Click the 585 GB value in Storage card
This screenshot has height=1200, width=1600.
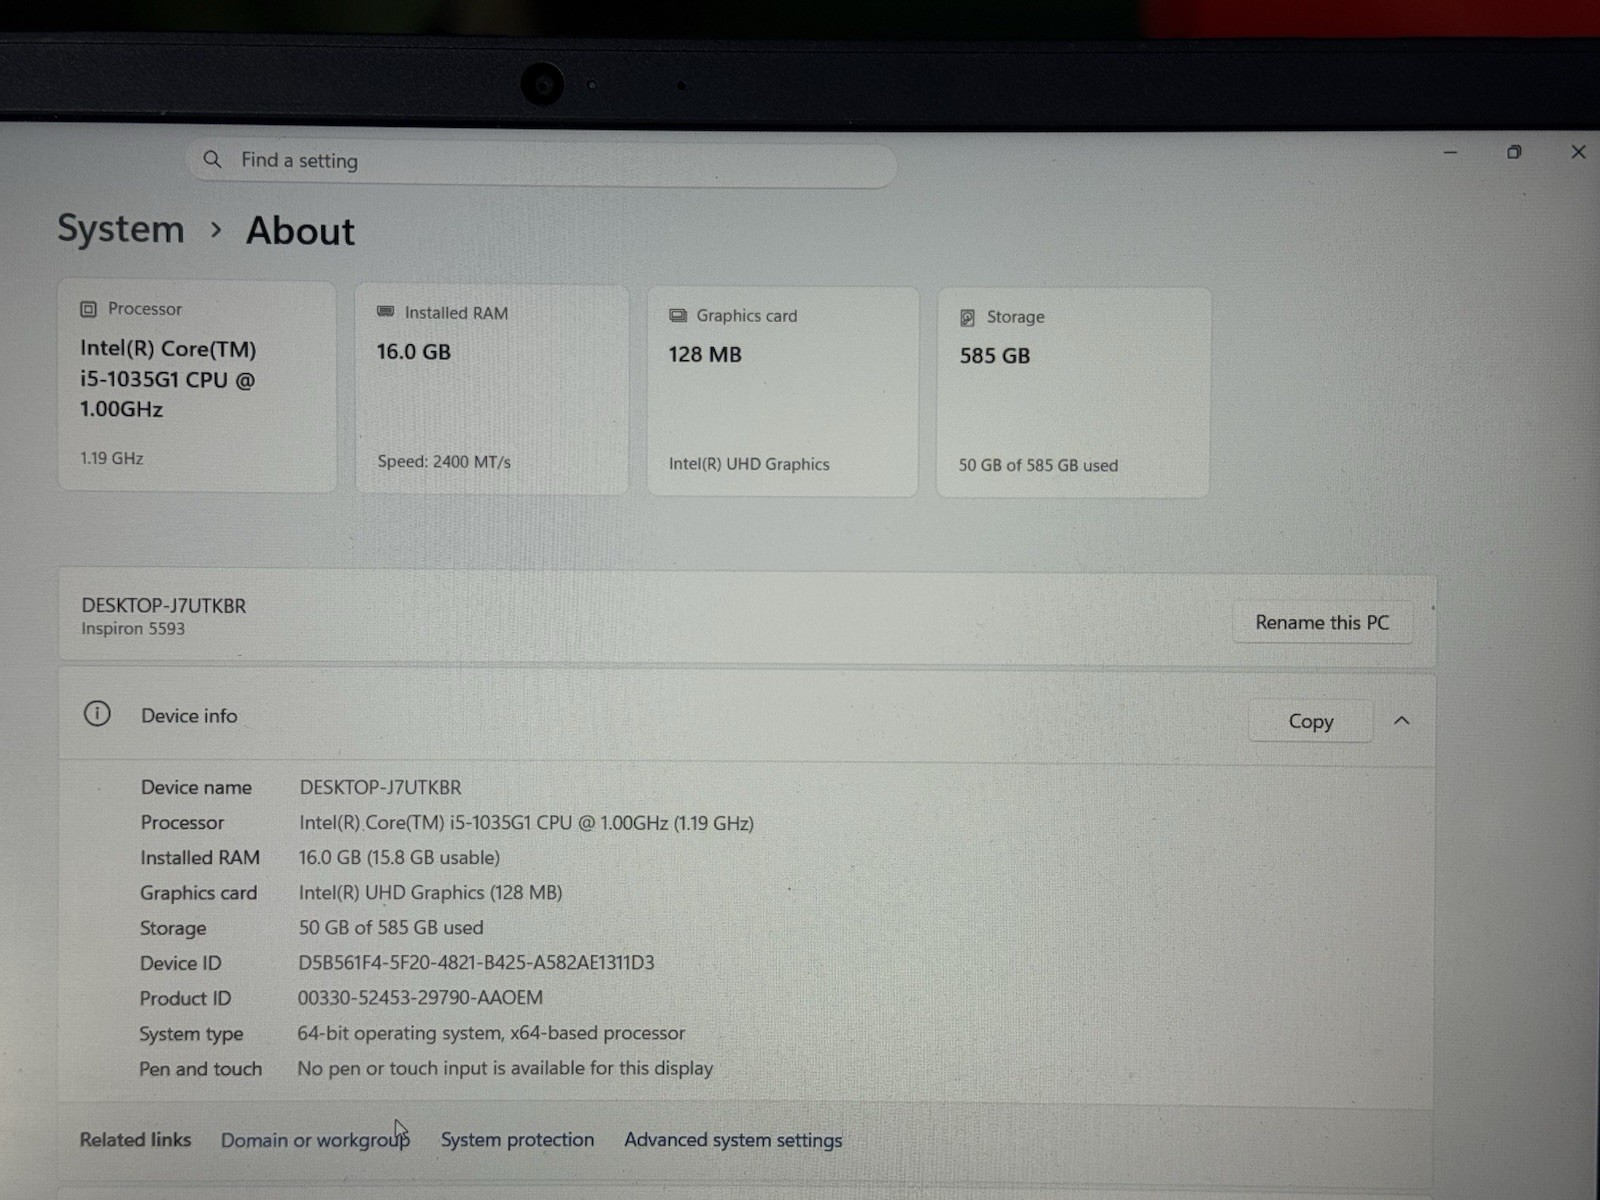(995, 356)
